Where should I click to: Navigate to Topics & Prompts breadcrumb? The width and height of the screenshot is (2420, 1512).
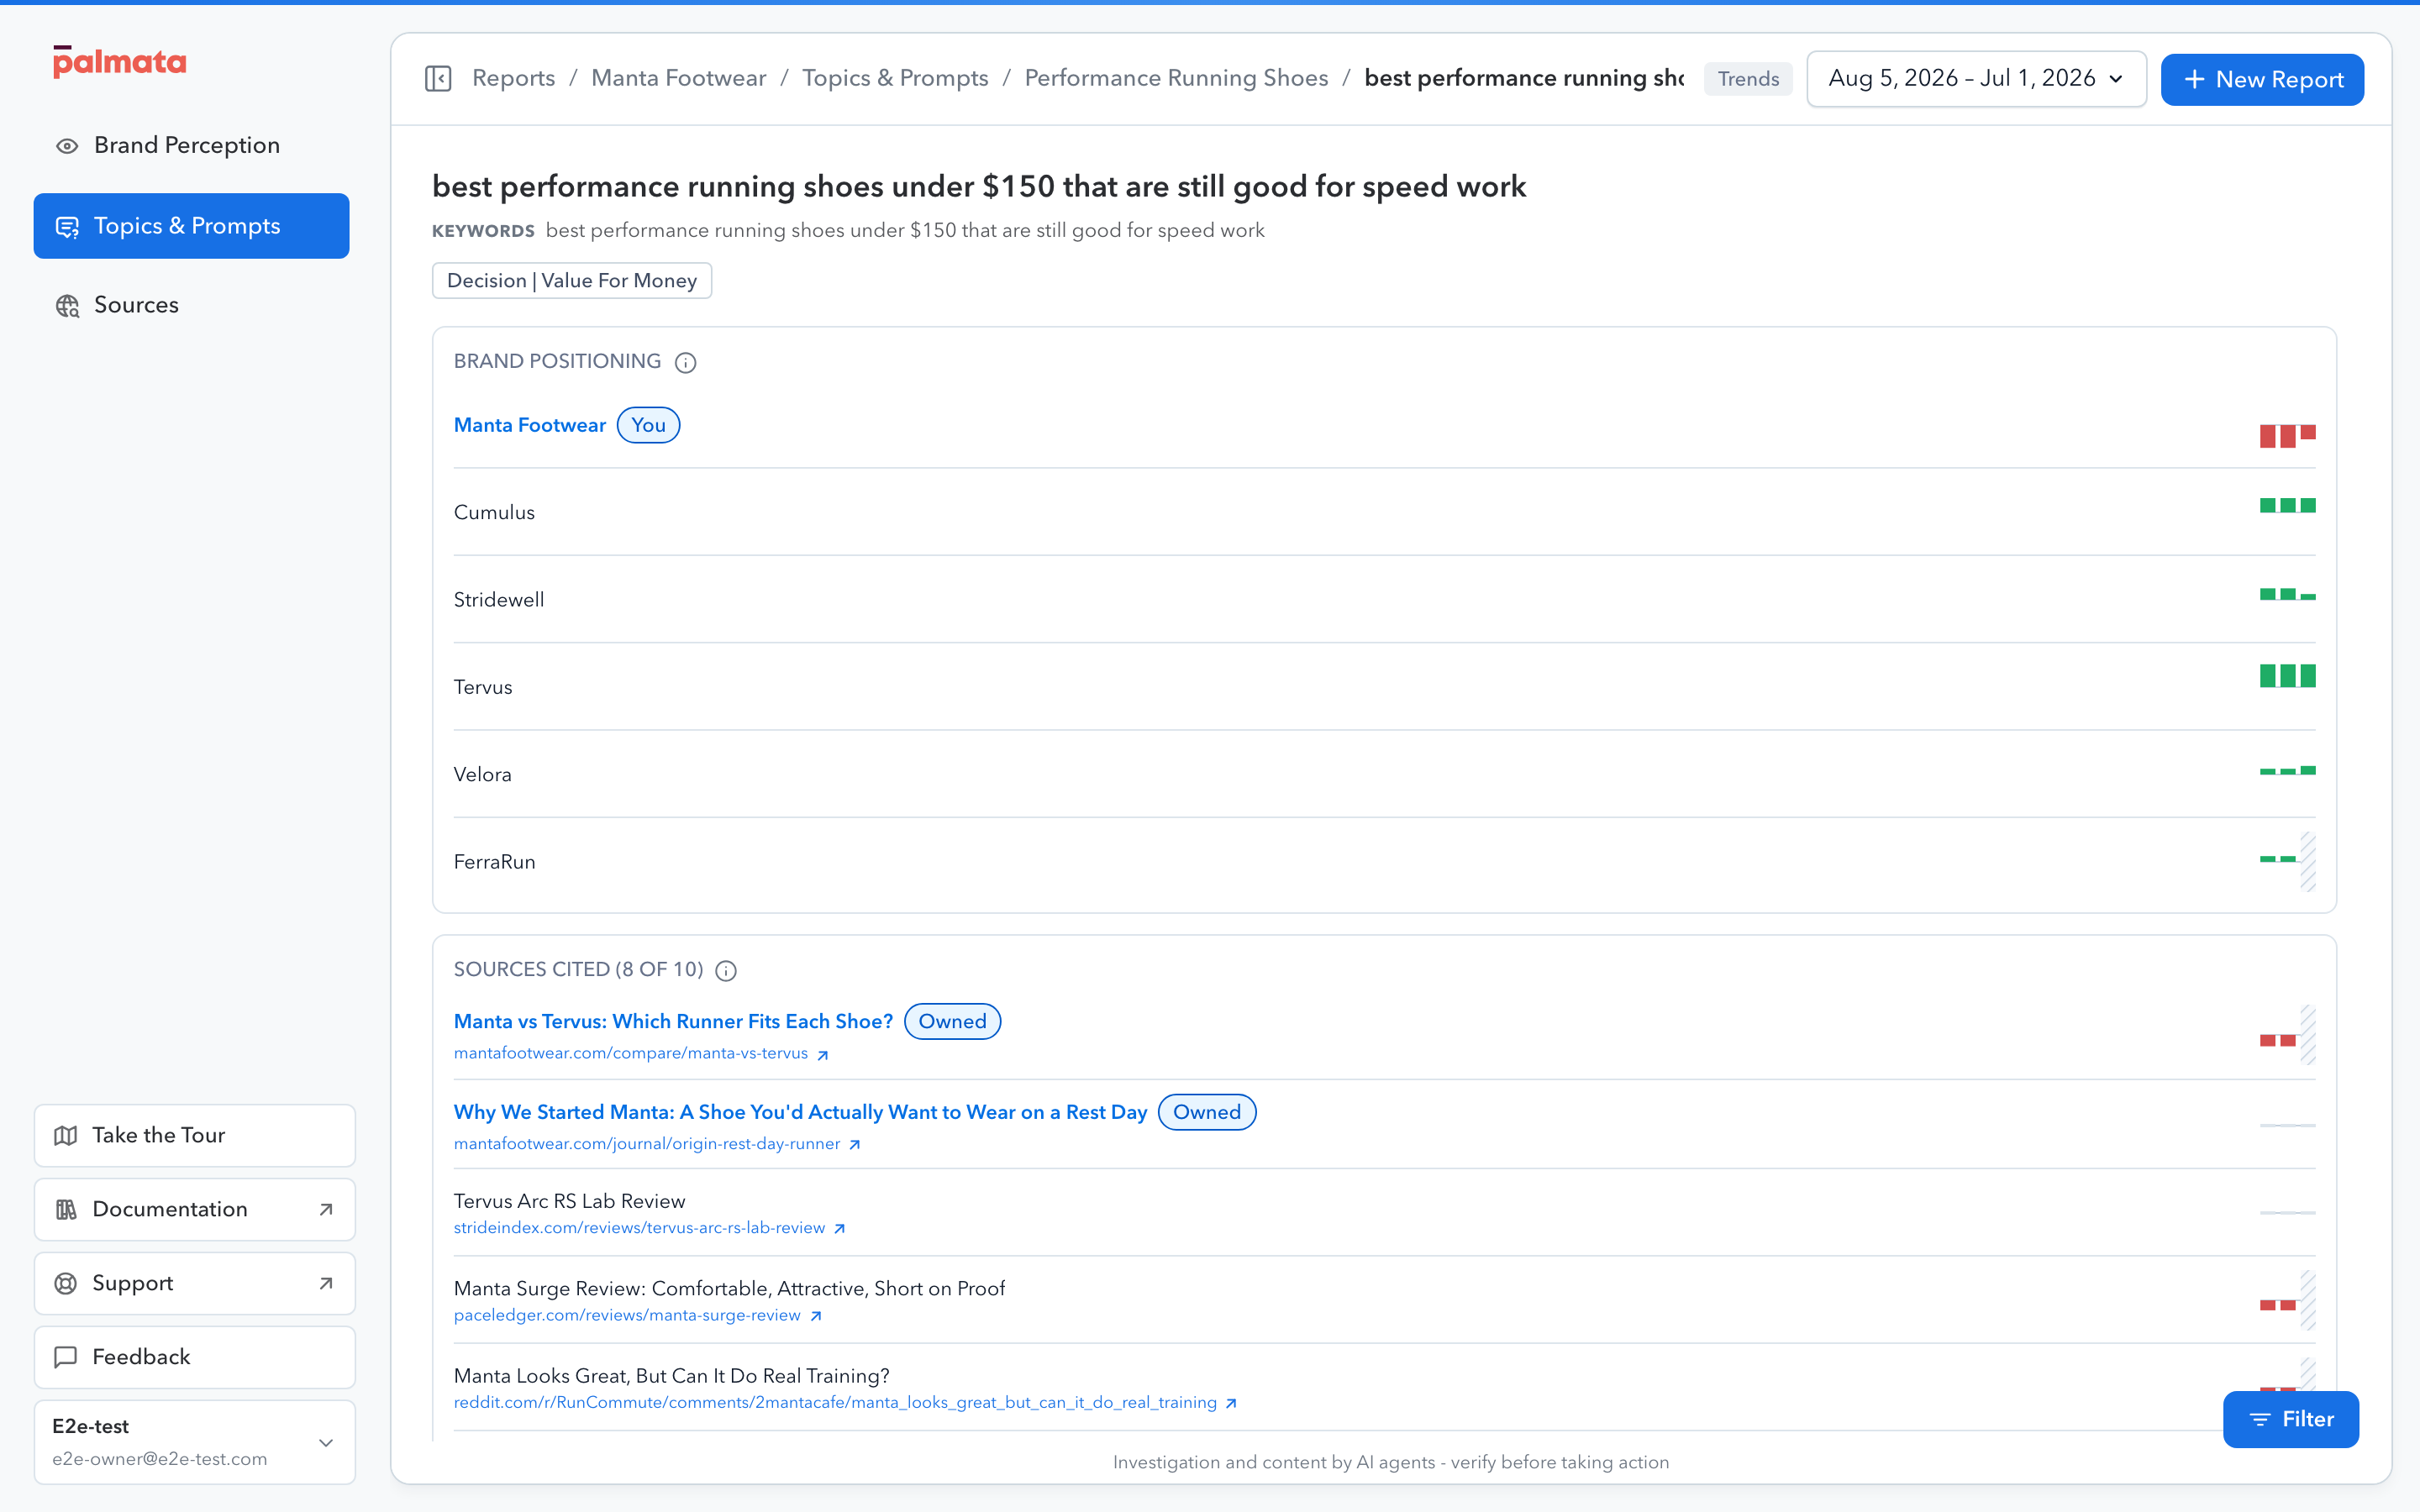click(x=895, y=78)
